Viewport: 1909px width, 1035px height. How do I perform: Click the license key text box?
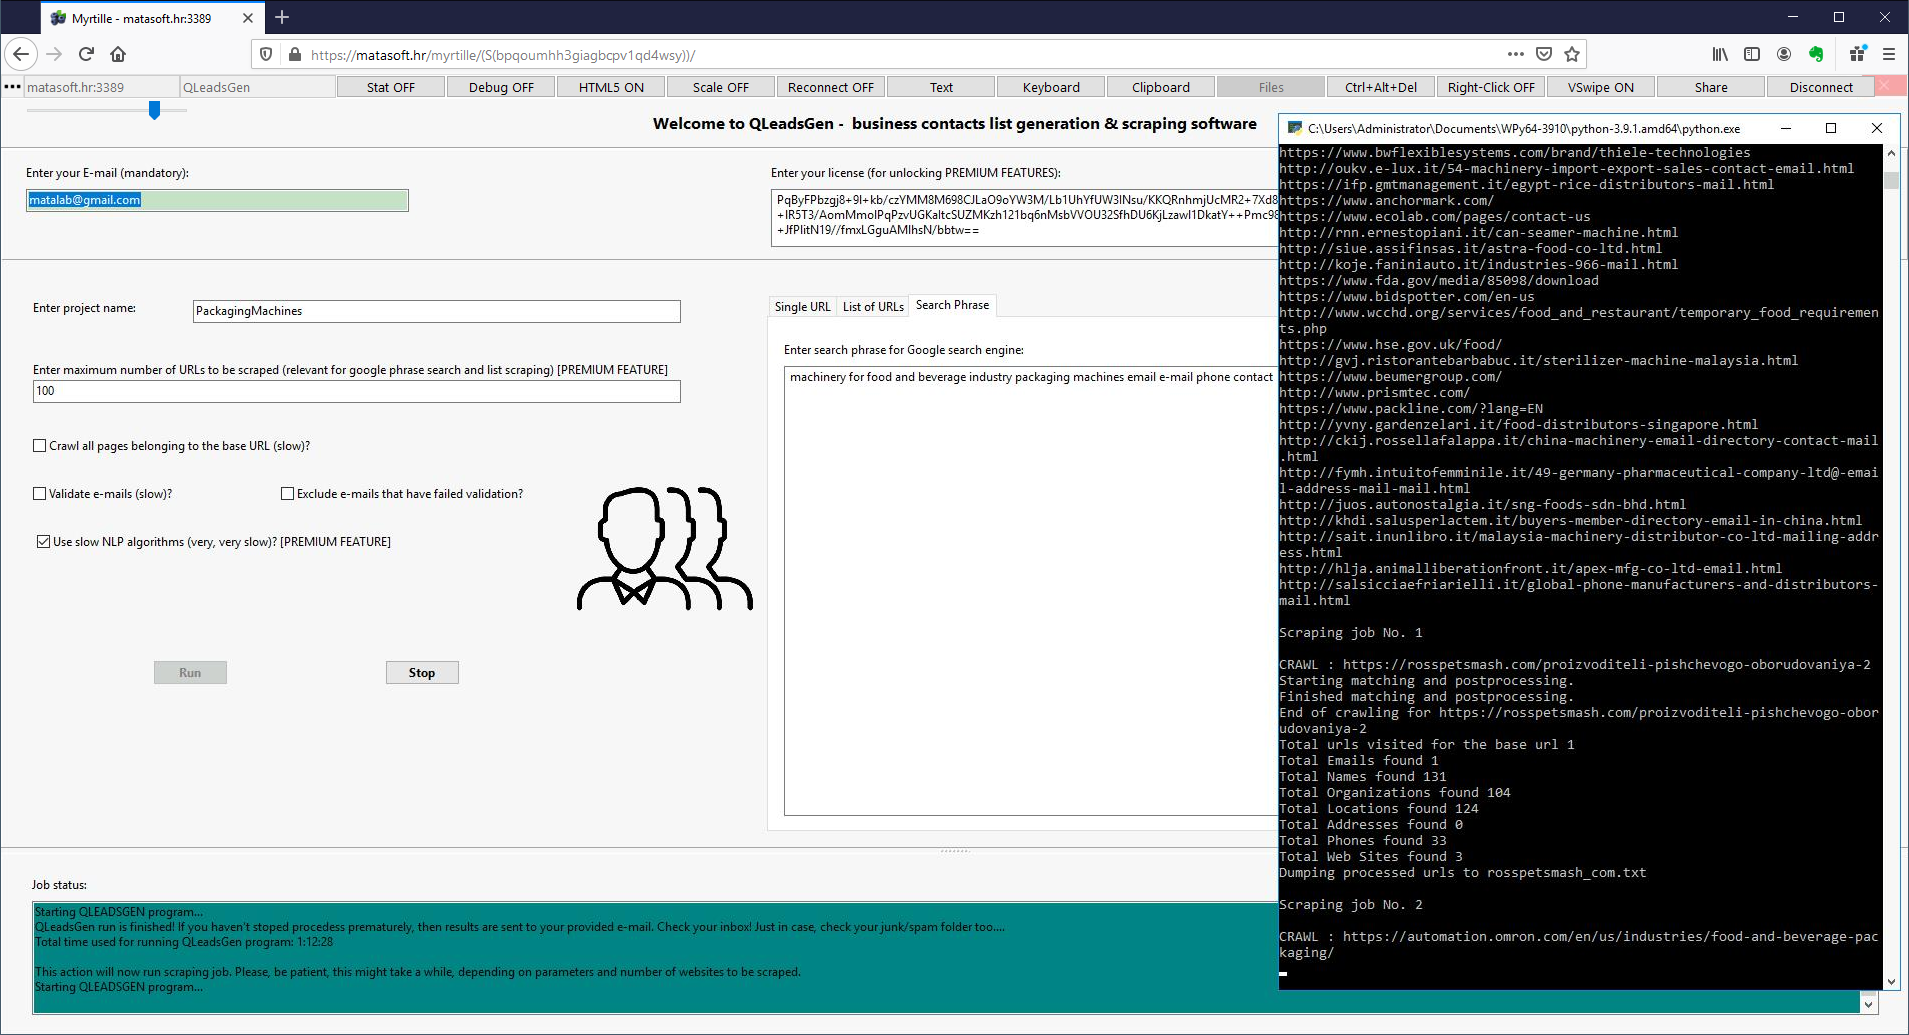point(1024,218)
